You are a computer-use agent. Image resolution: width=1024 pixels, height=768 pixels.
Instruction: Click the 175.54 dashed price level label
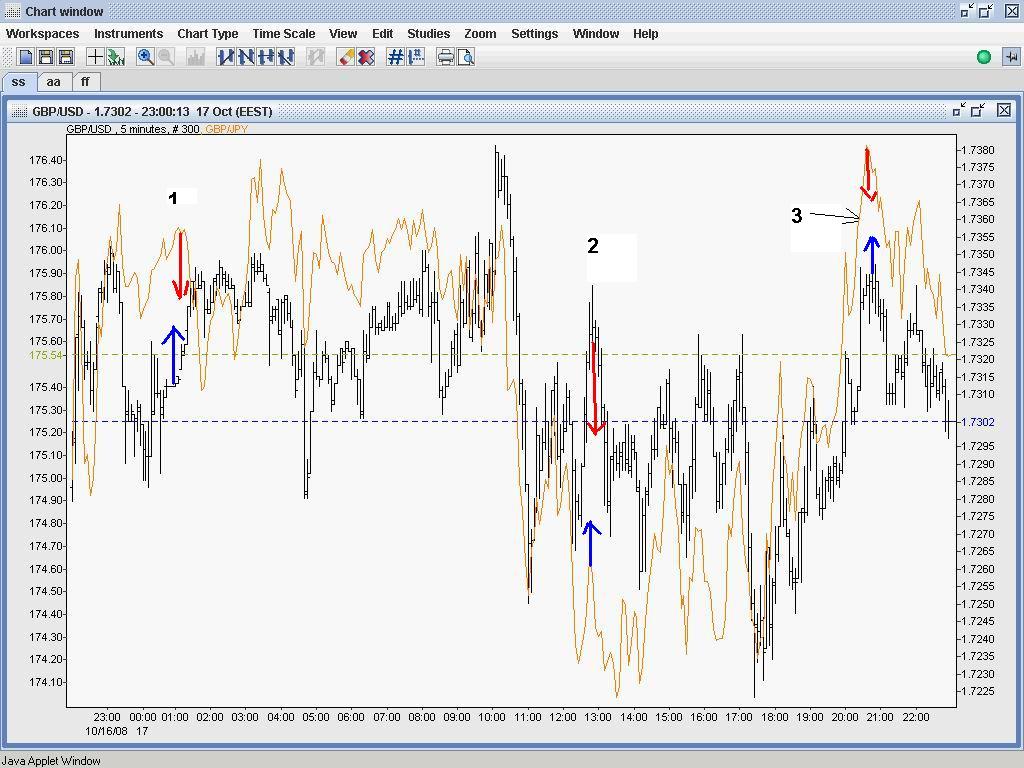(46, 355)
